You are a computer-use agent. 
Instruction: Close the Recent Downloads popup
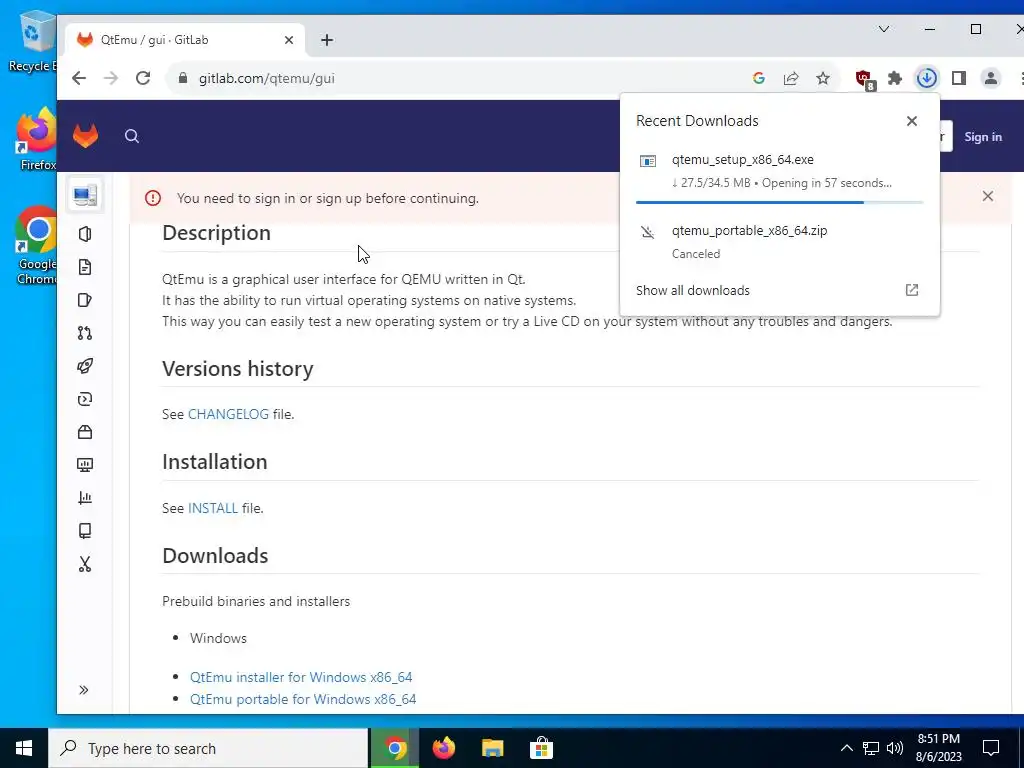(x=912, y=121)
